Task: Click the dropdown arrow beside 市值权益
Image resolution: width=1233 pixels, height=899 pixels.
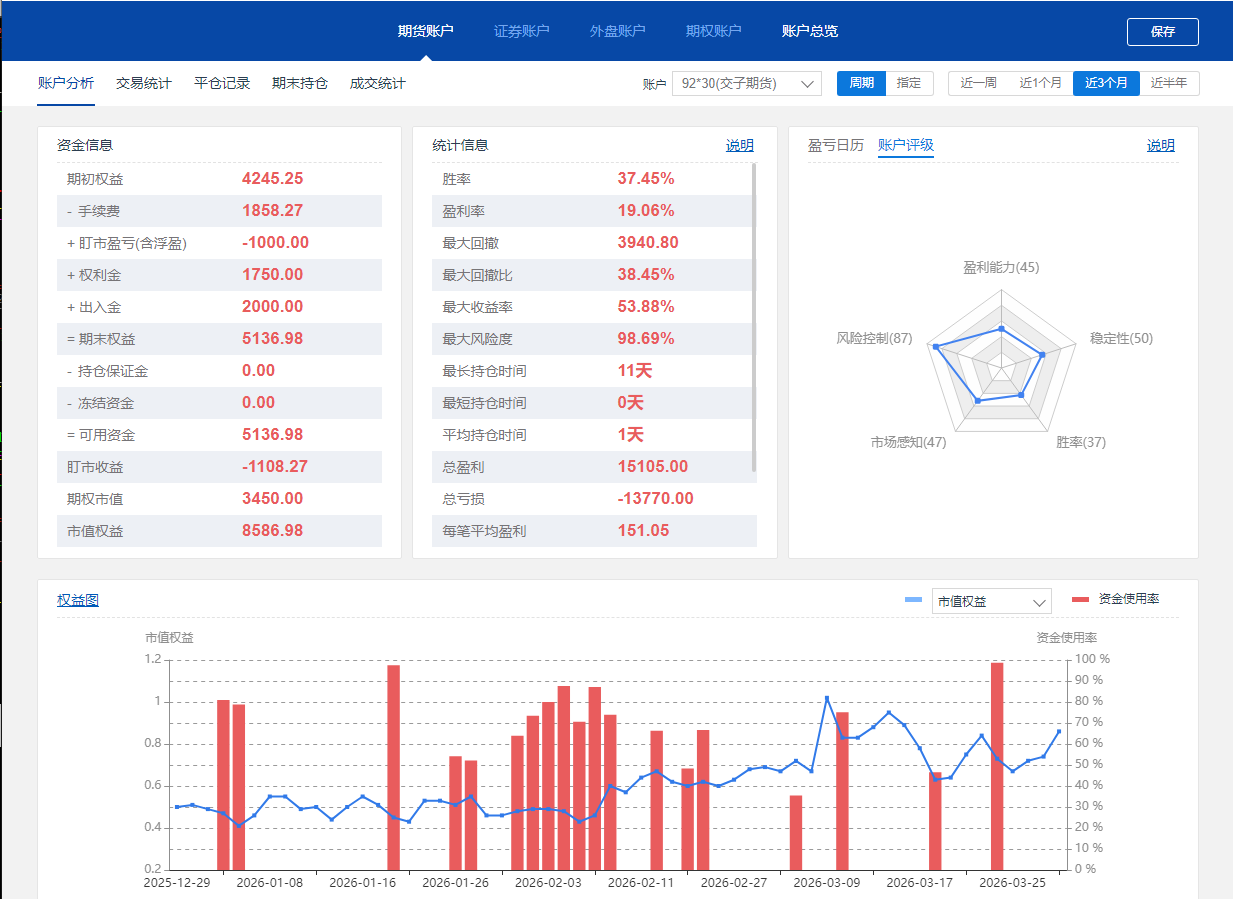Action: coord(1039,602)
